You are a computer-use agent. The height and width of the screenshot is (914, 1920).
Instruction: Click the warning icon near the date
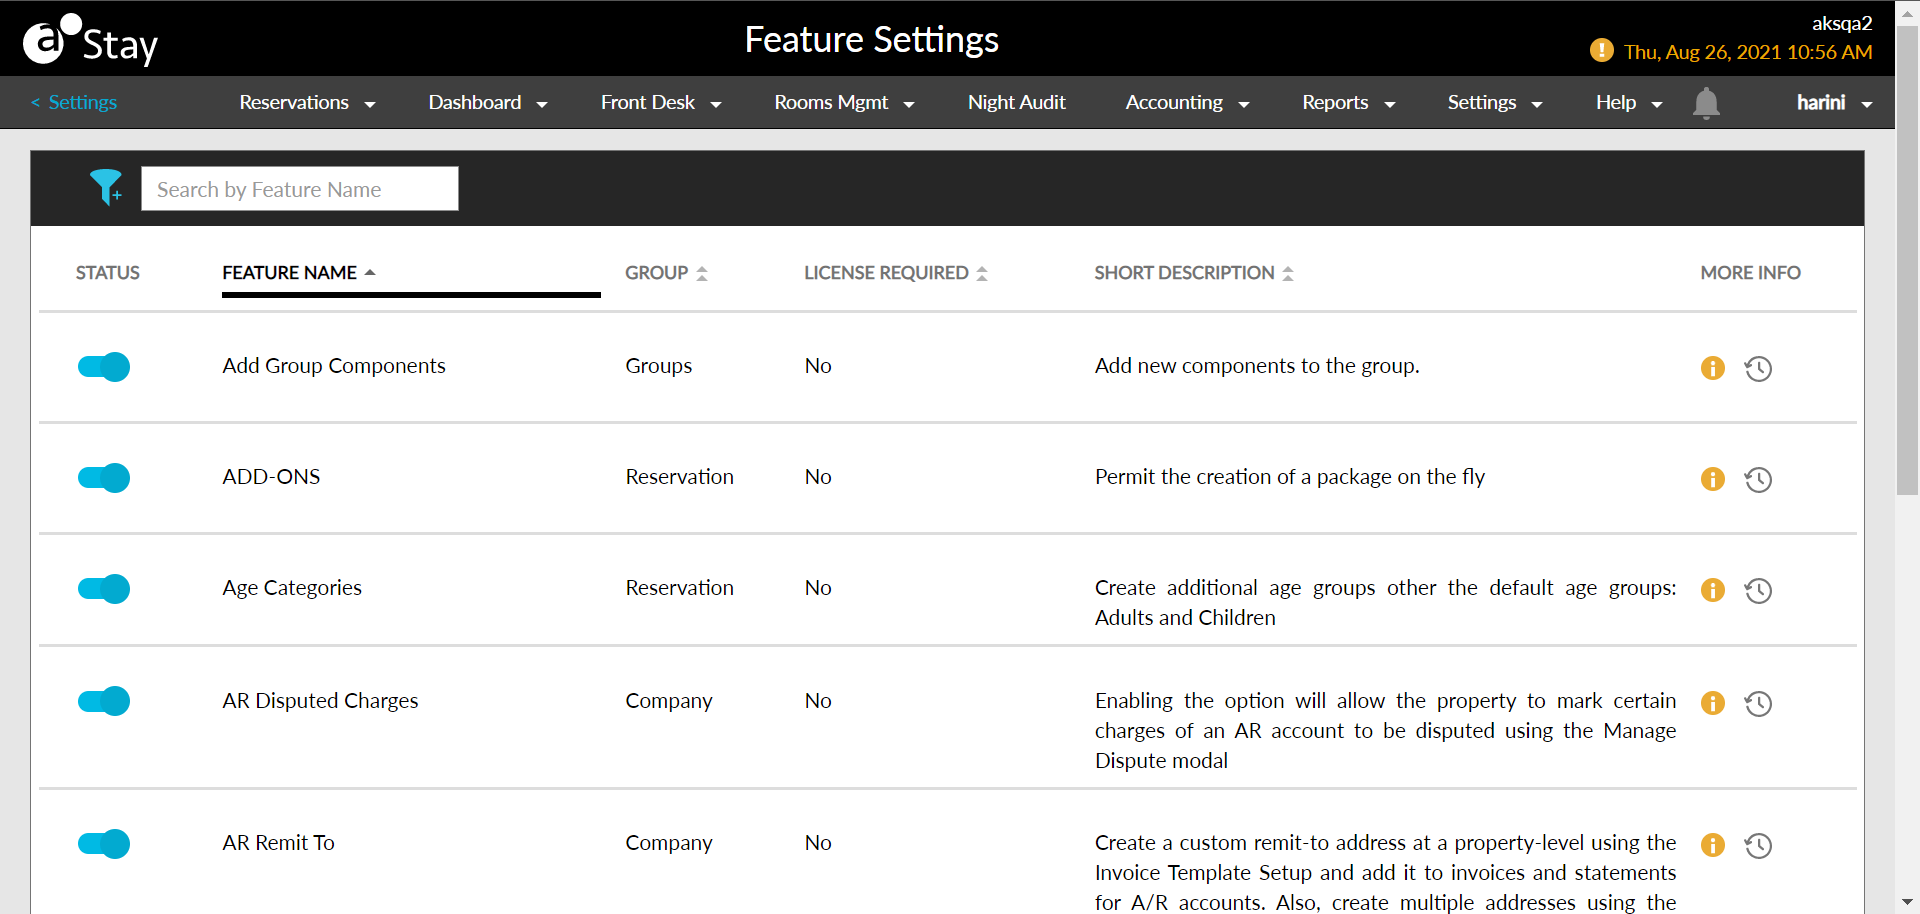(x=1601, y=50)
